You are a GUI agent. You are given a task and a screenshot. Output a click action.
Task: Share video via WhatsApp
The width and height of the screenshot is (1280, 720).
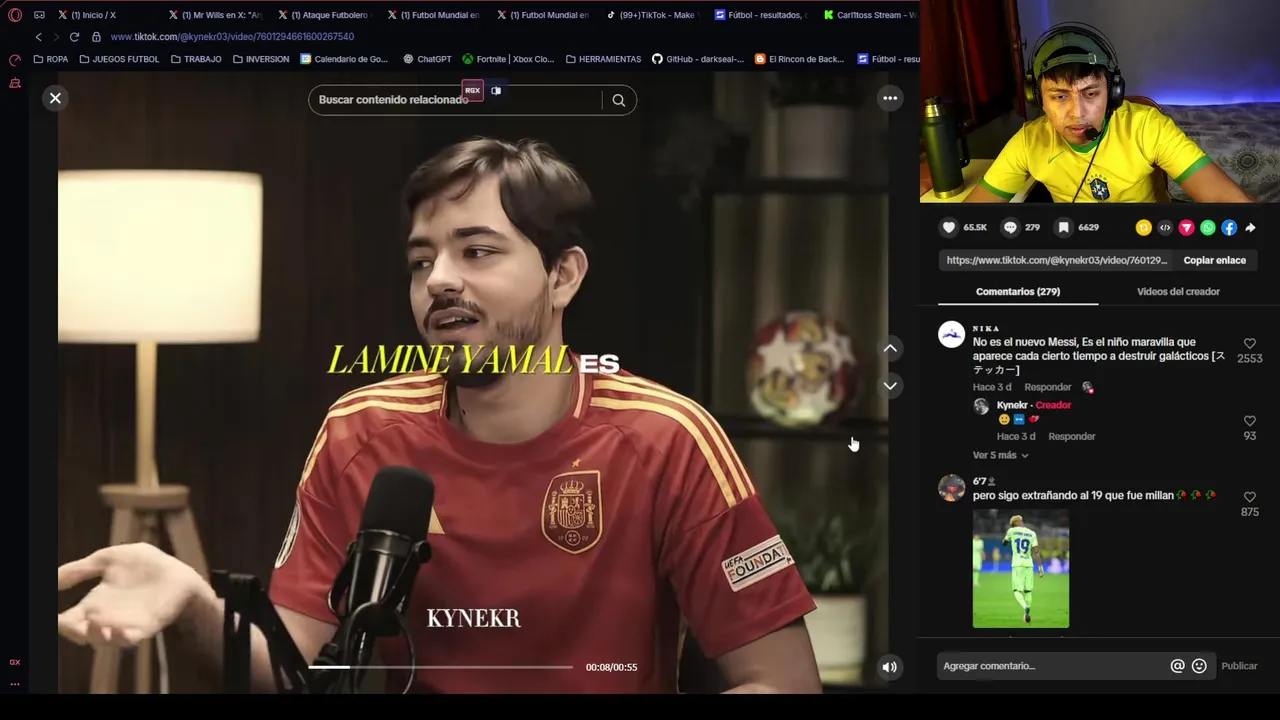click(1208, 228)
